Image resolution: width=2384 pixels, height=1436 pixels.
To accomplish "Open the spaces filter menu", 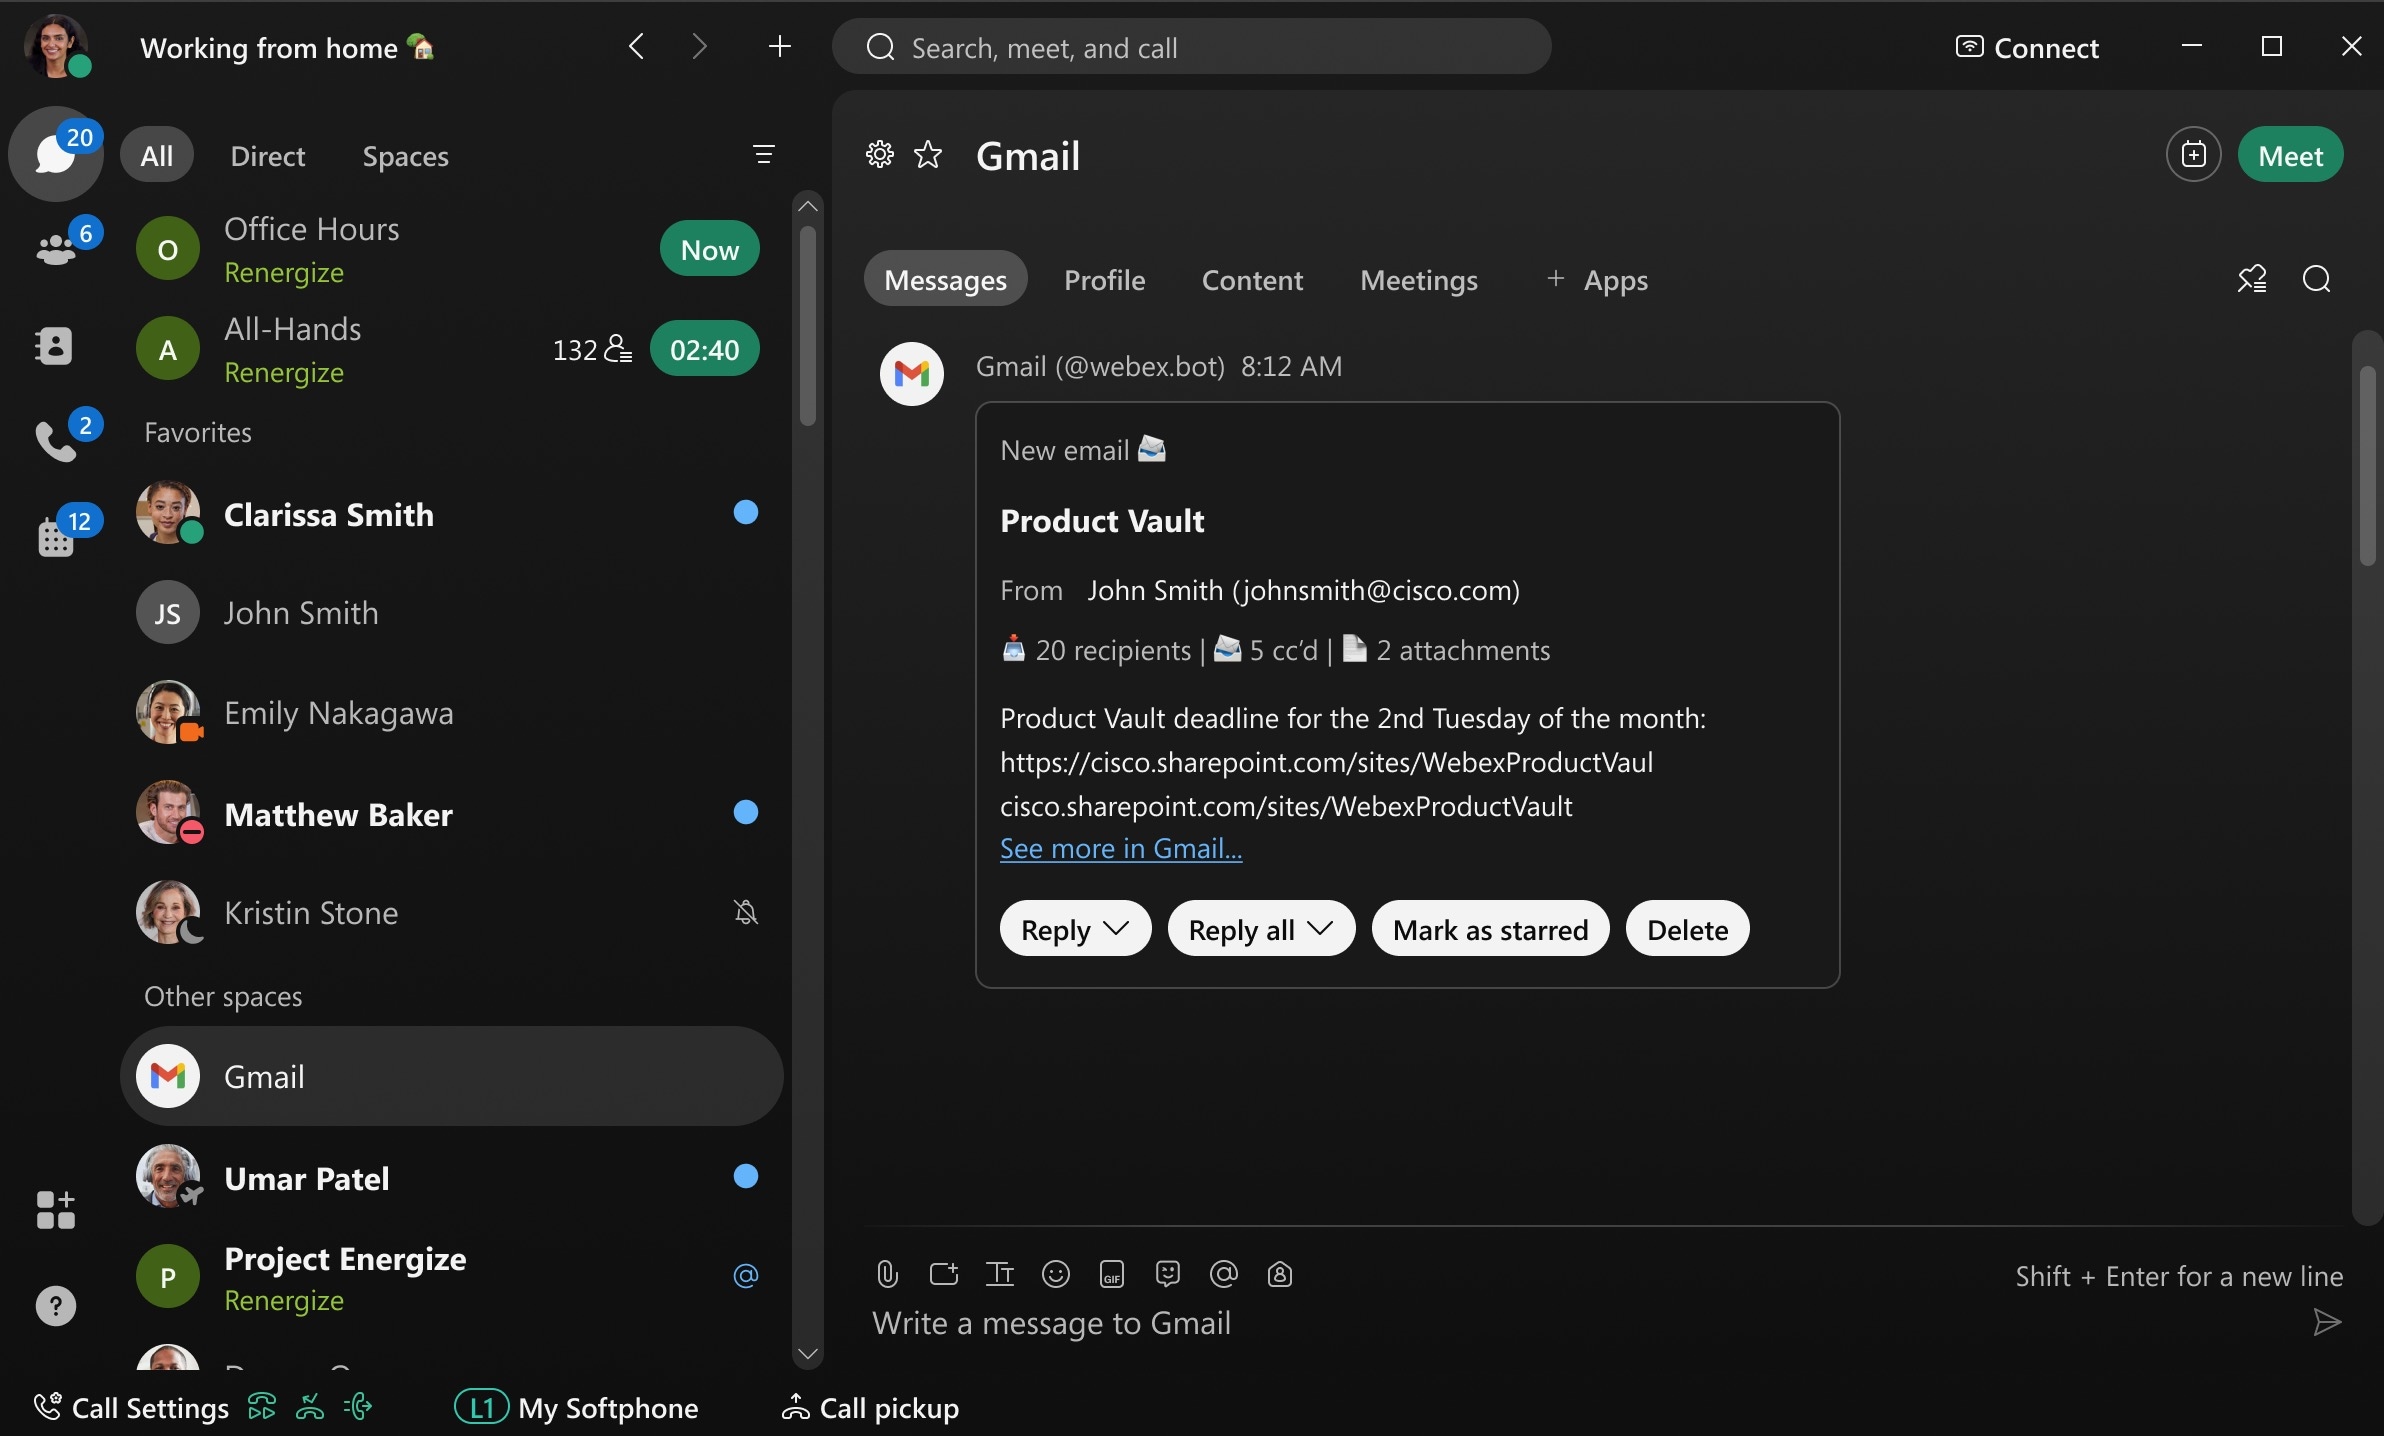I will point(765,154).
